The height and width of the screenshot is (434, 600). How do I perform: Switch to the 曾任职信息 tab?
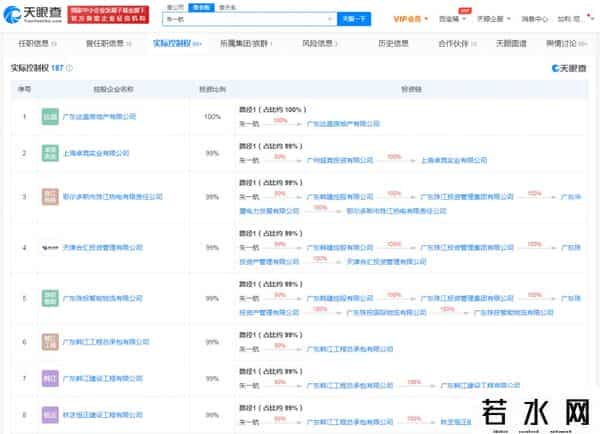(108, 44)
